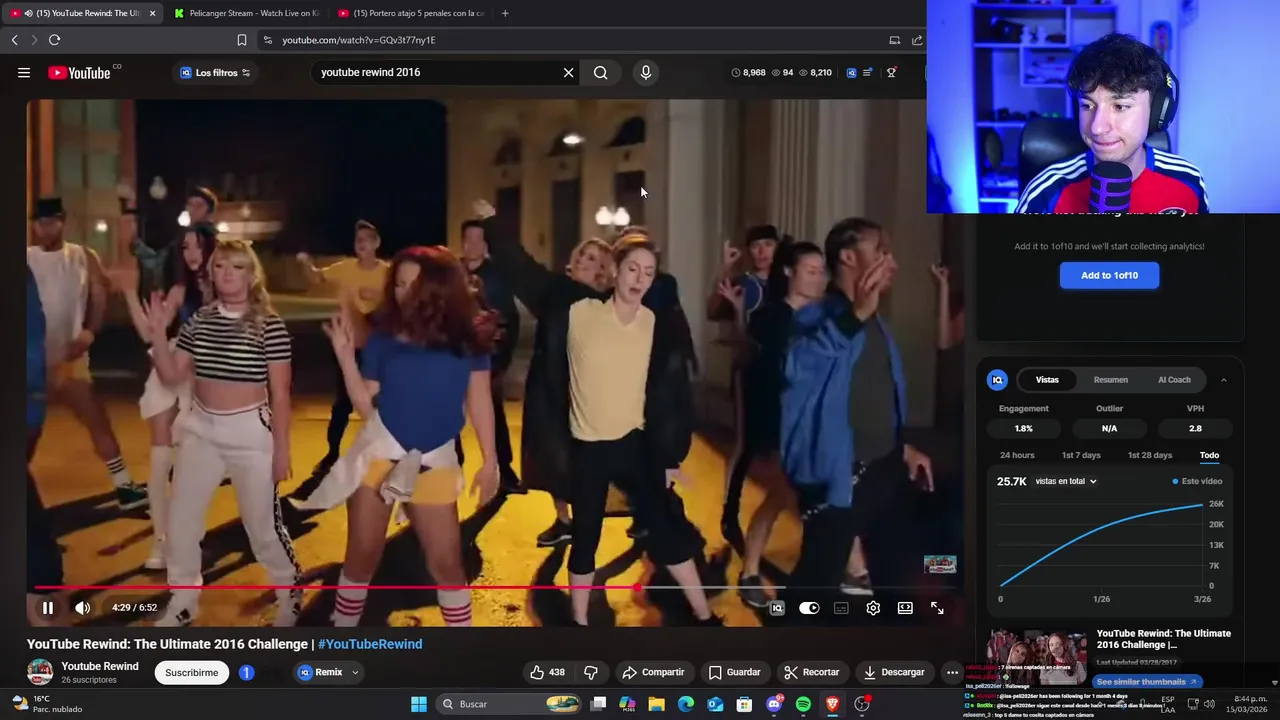Switch to Portero atajo 5 penales tab

pos(411,13)
